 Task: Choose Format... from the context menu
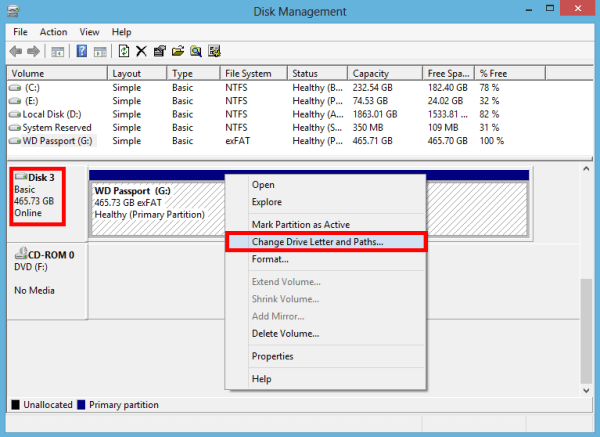click(x=326, y=259)
